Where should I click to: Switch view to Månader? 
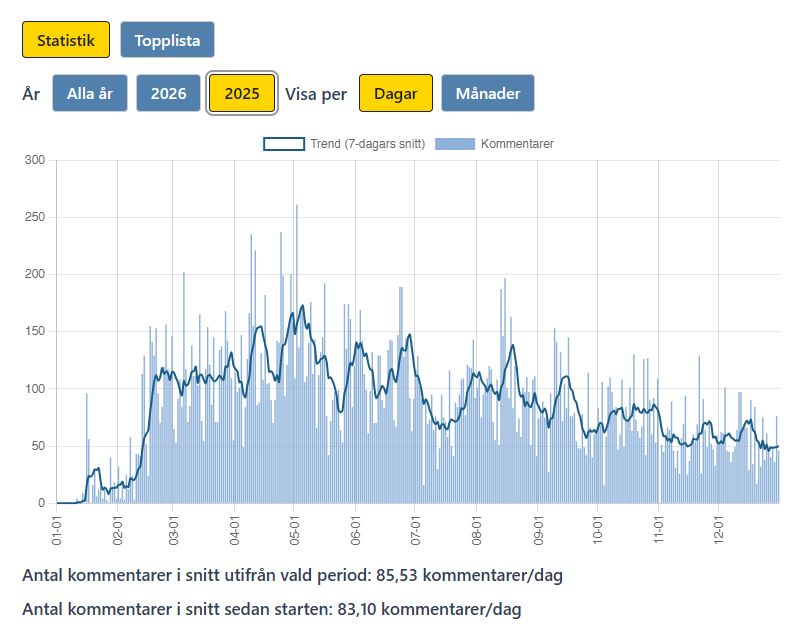[x=488, y=94]
